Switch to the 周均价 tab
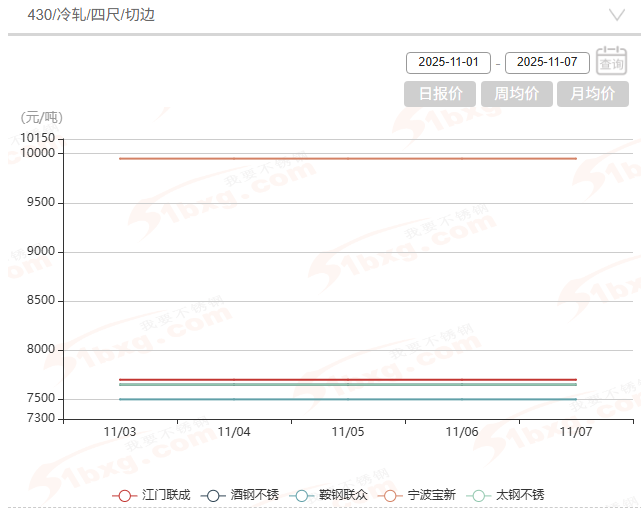 (x=516, y=94)
